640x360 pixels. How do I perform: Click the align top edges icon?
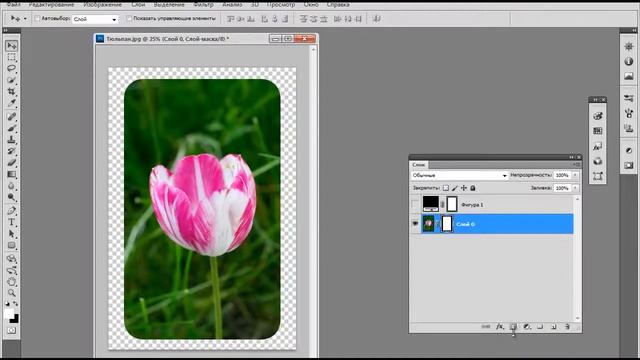pos(230,18)
